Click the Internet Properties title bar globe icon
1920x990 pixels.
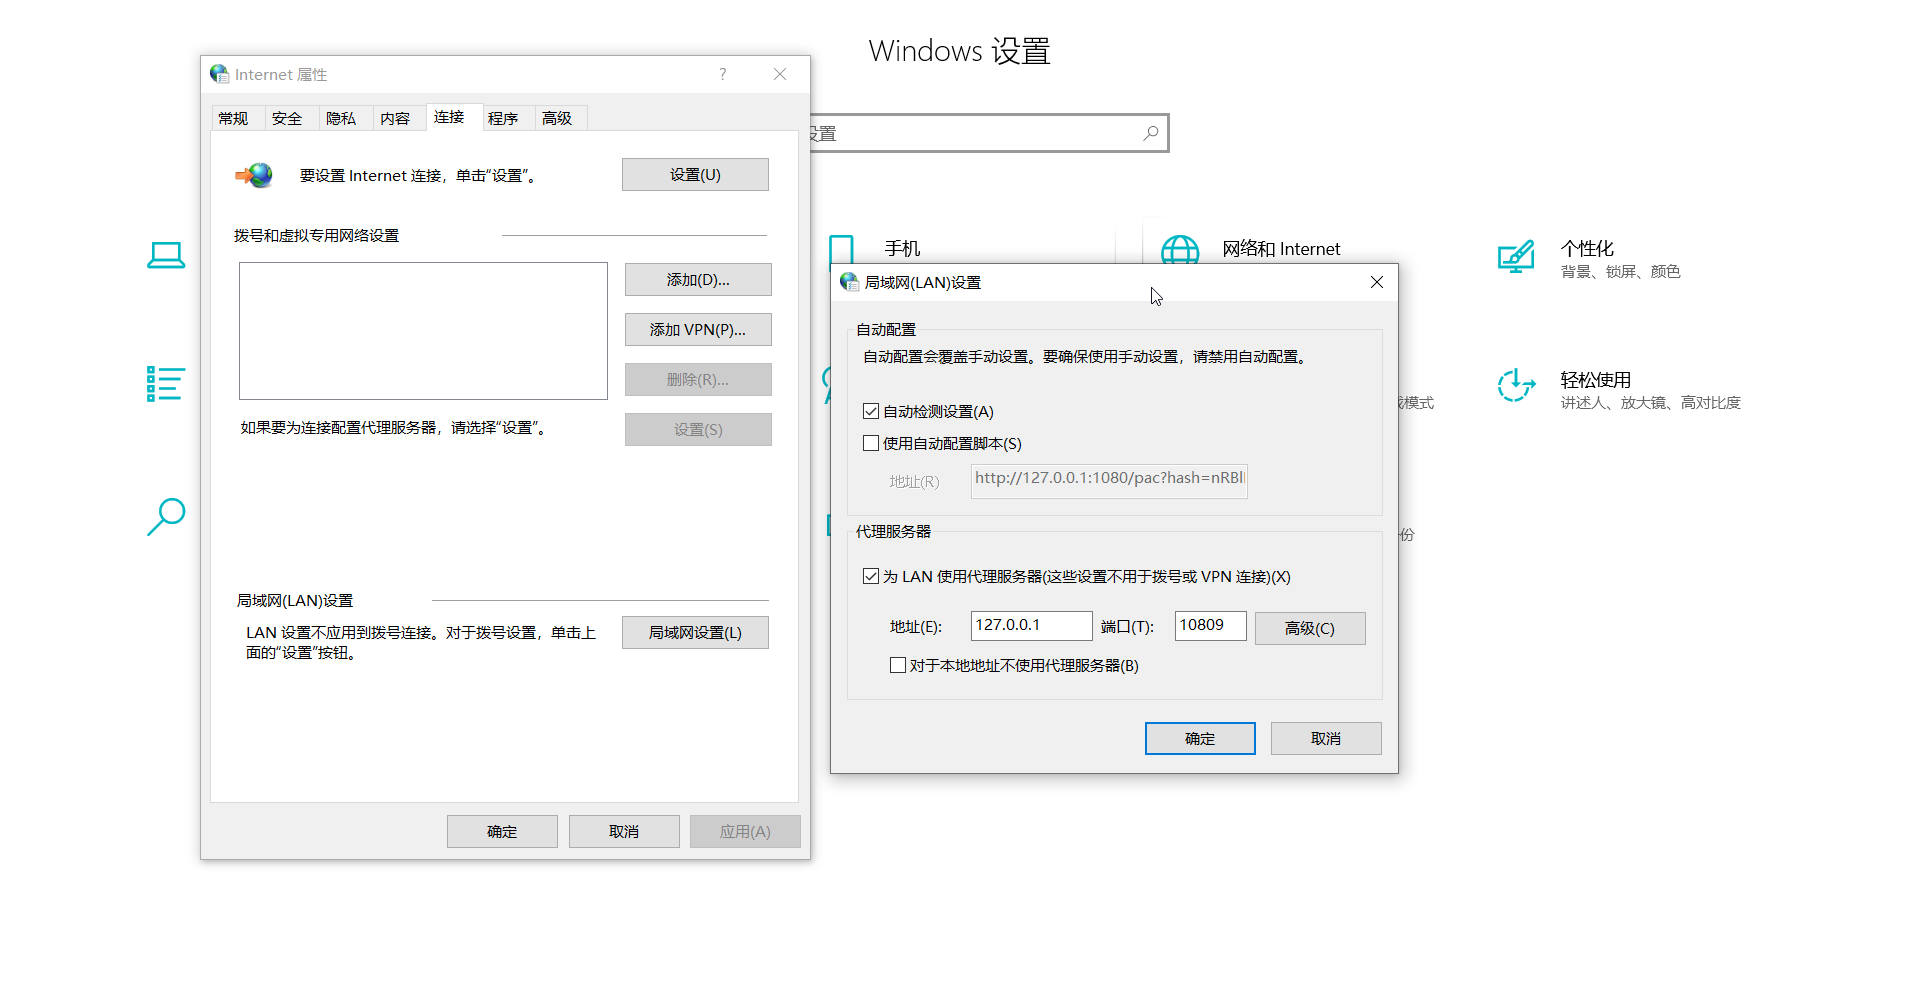219,74
